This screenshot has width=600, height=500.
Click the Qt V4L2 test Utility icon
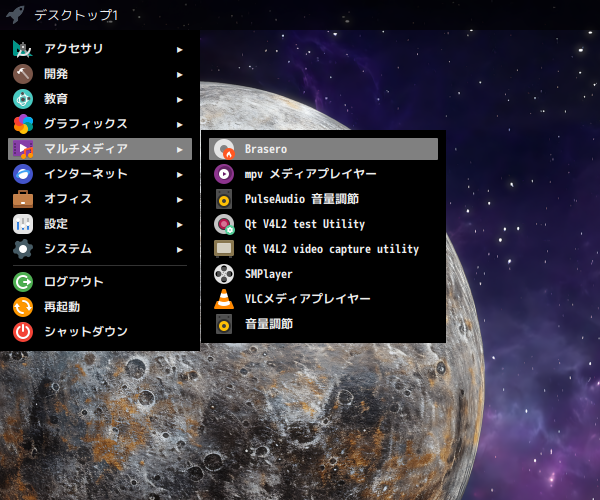[x=224, y=224]
